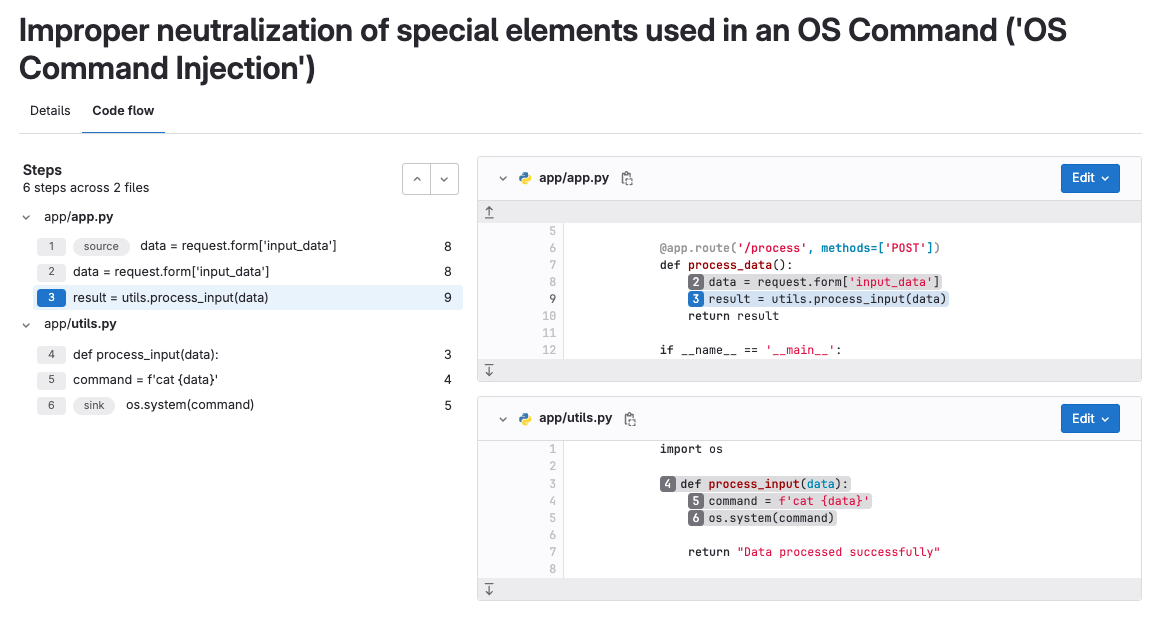Switch to the Details tab
Screen dimensions: 1170x633
[49, 110]
